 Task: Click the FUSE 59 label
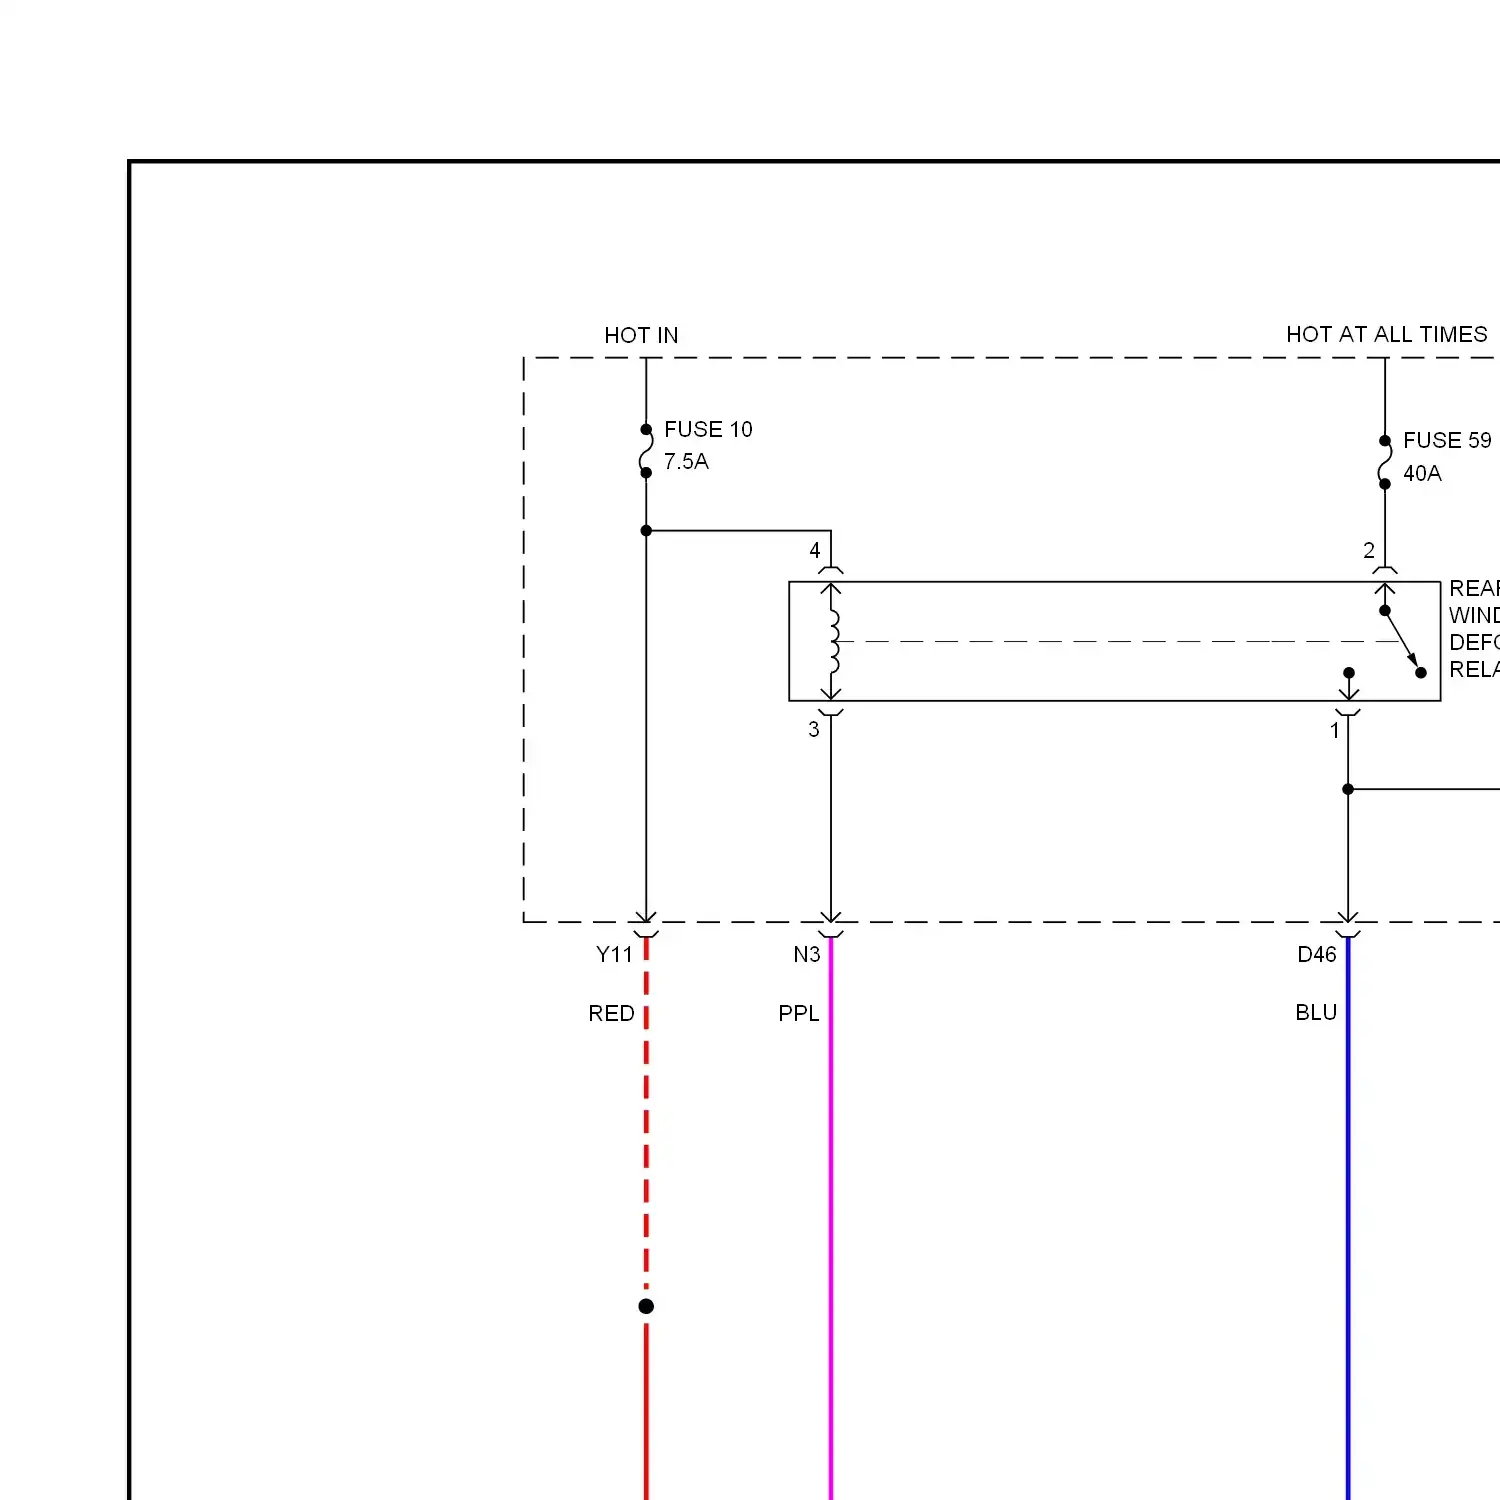click(1447, 440)
